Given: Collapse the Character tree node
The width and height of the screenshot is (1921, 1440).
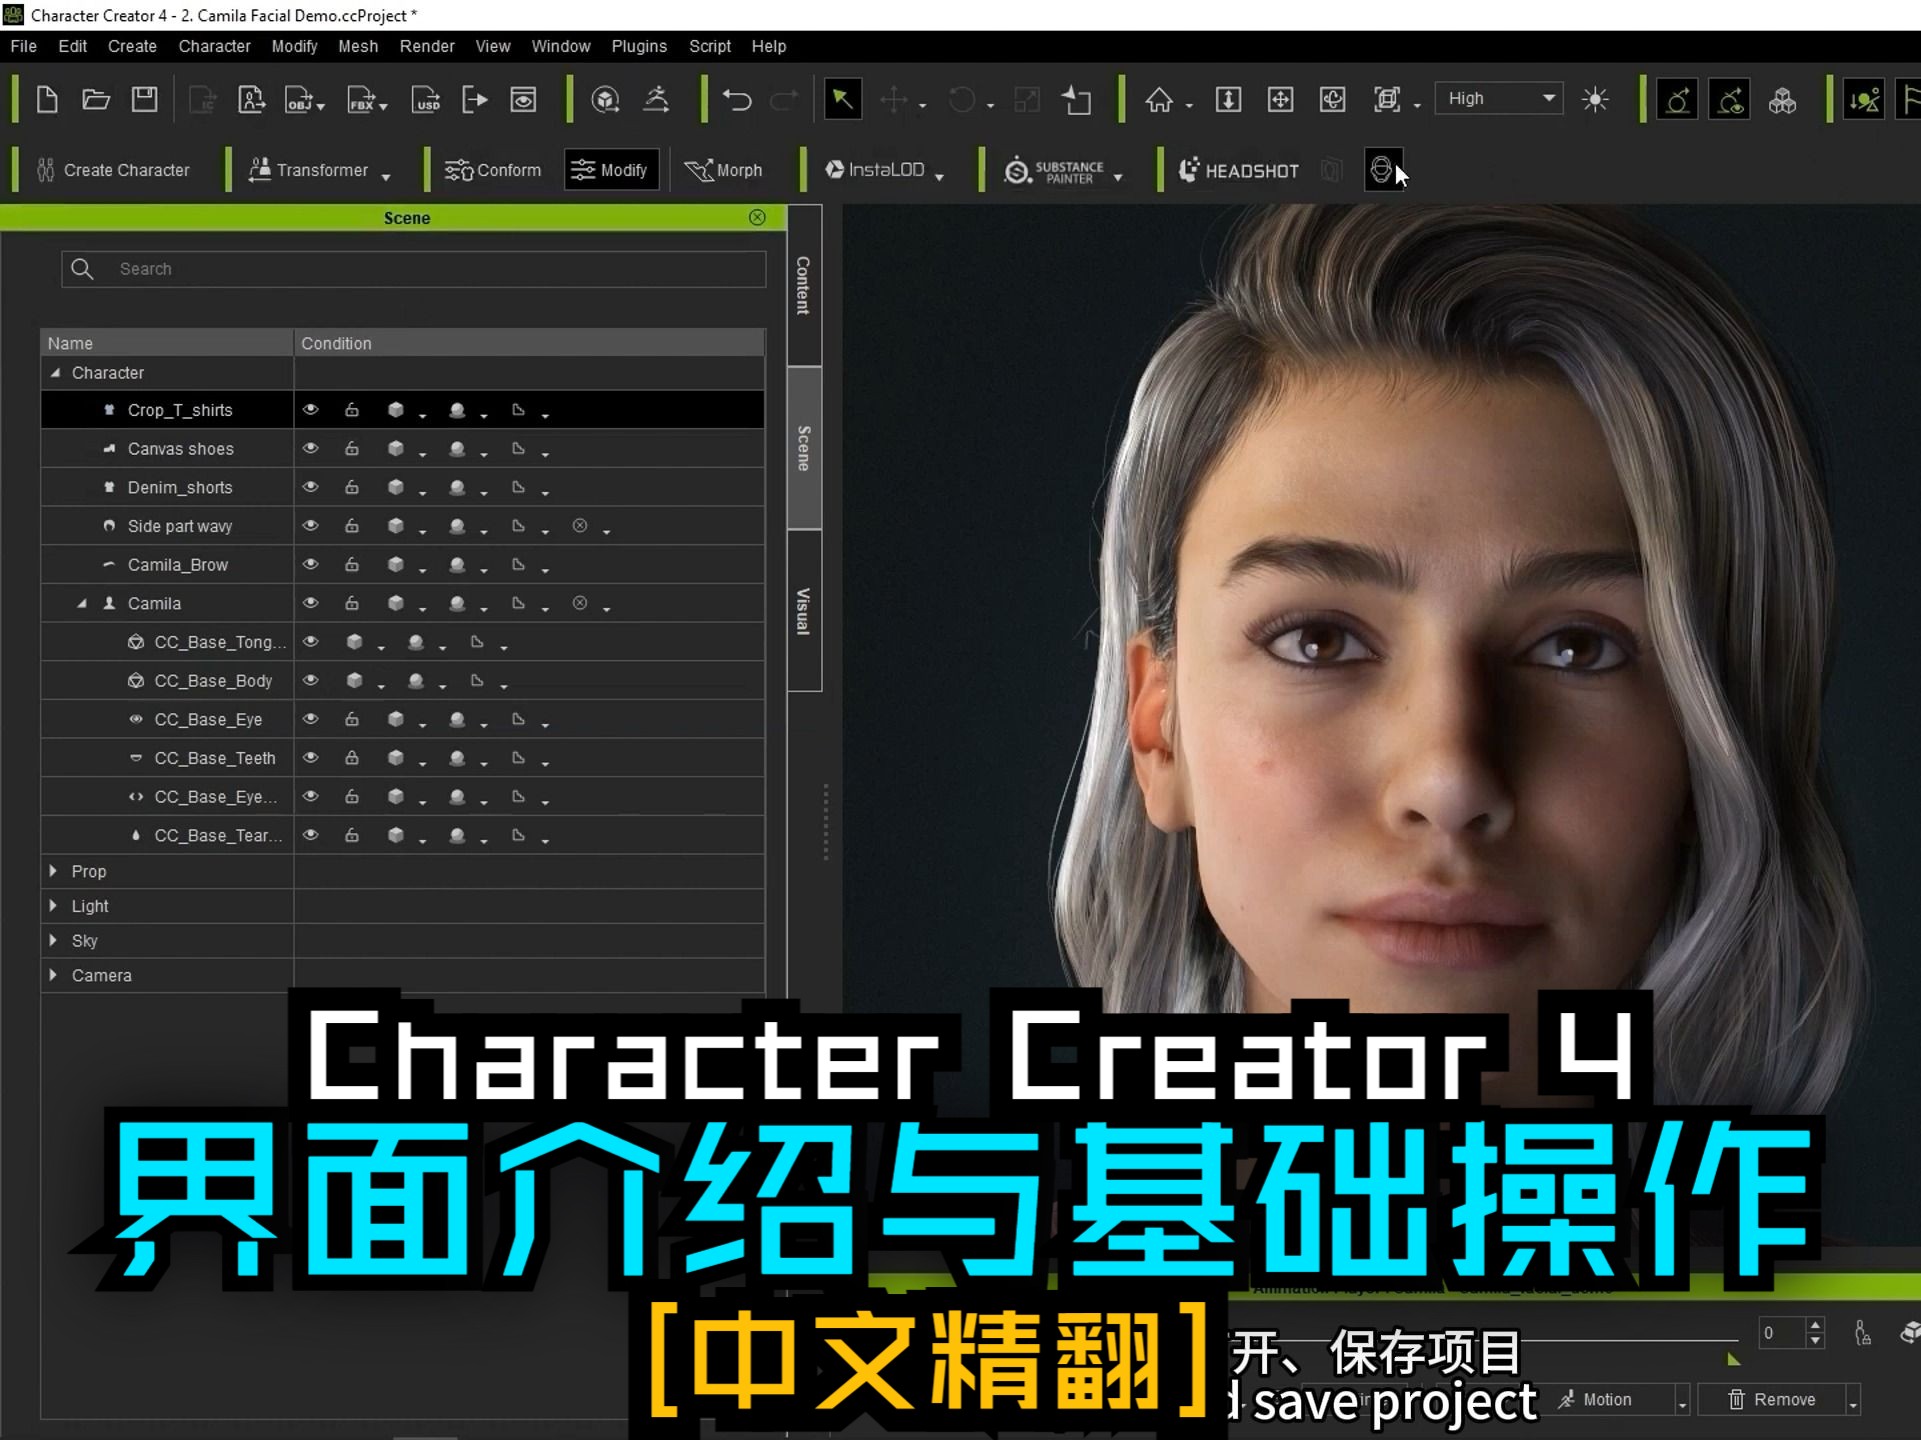Looking at the screenshot, I should tap(55, 373).
